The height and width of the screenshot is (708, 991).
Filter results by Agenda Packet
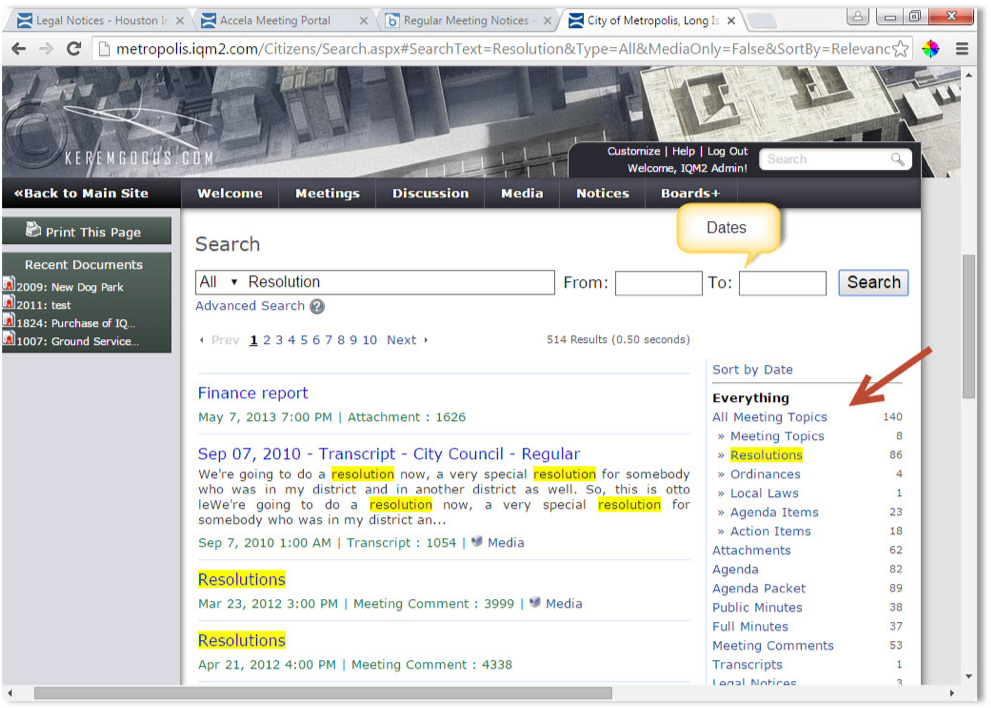pos(758,589)
